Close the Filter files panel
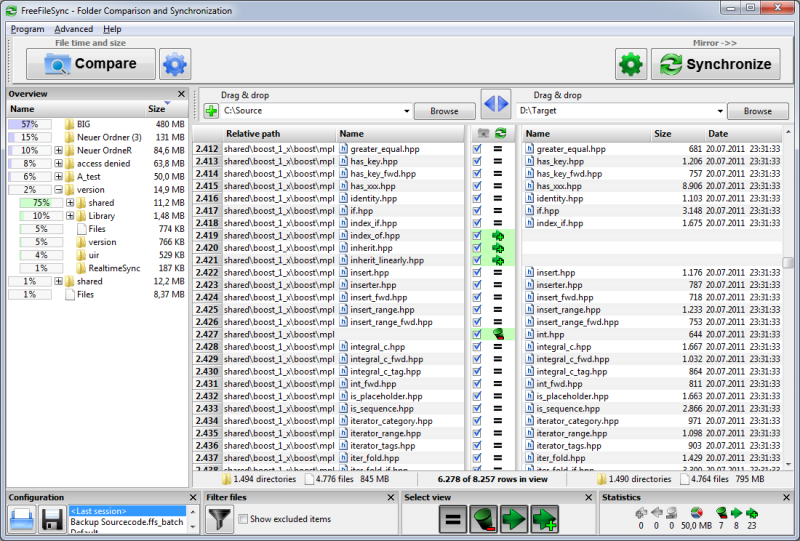 point(391,497)
